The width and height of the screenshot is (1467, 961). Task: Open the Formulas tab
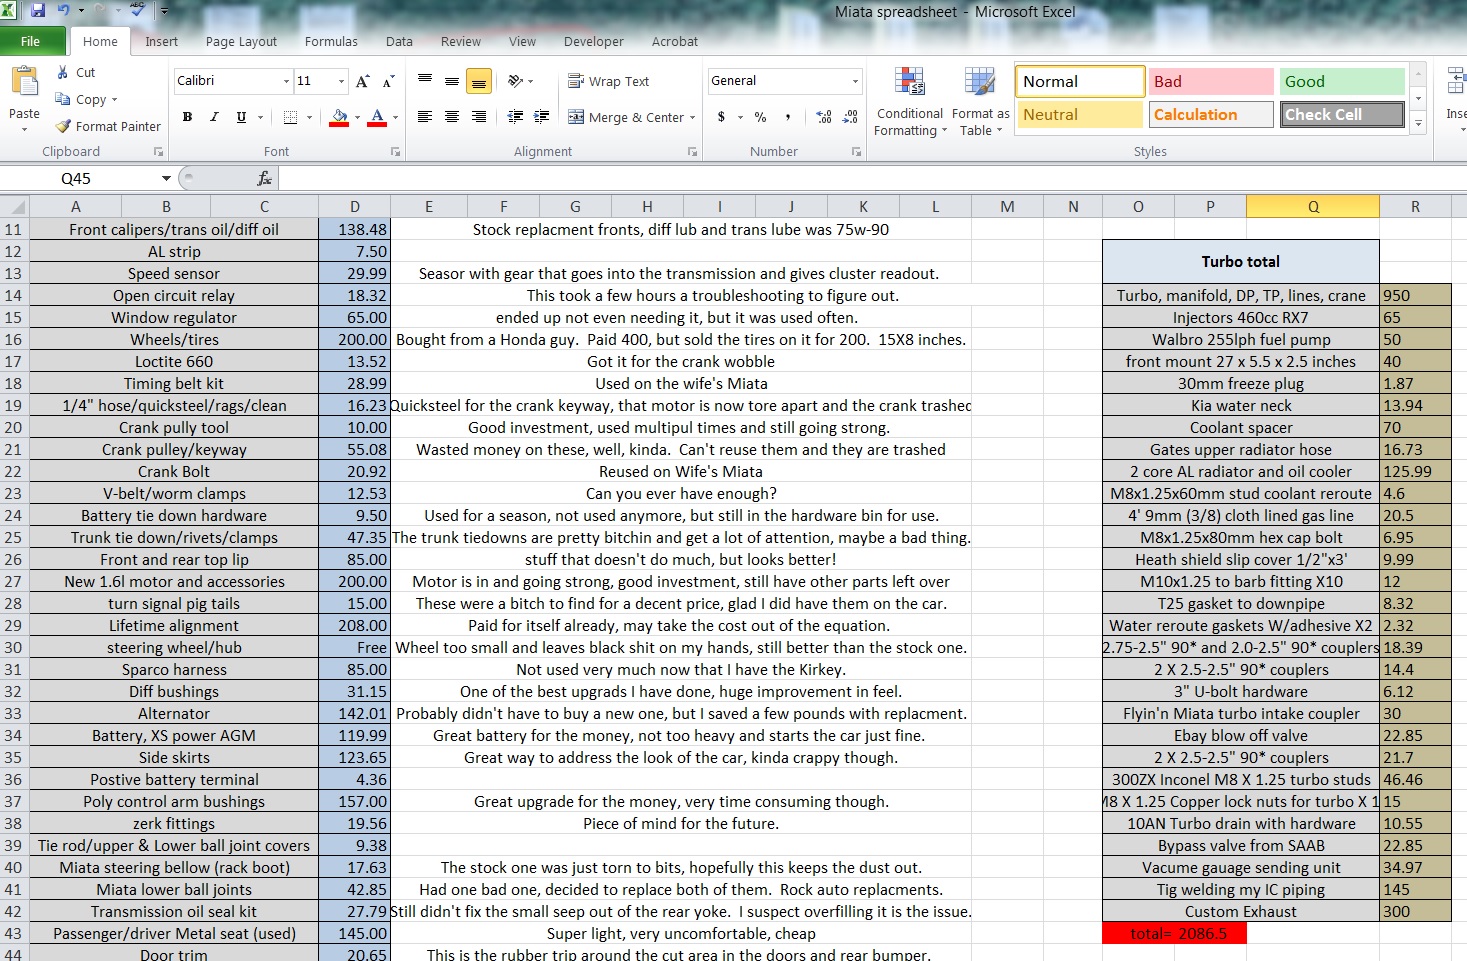point(331,41)
